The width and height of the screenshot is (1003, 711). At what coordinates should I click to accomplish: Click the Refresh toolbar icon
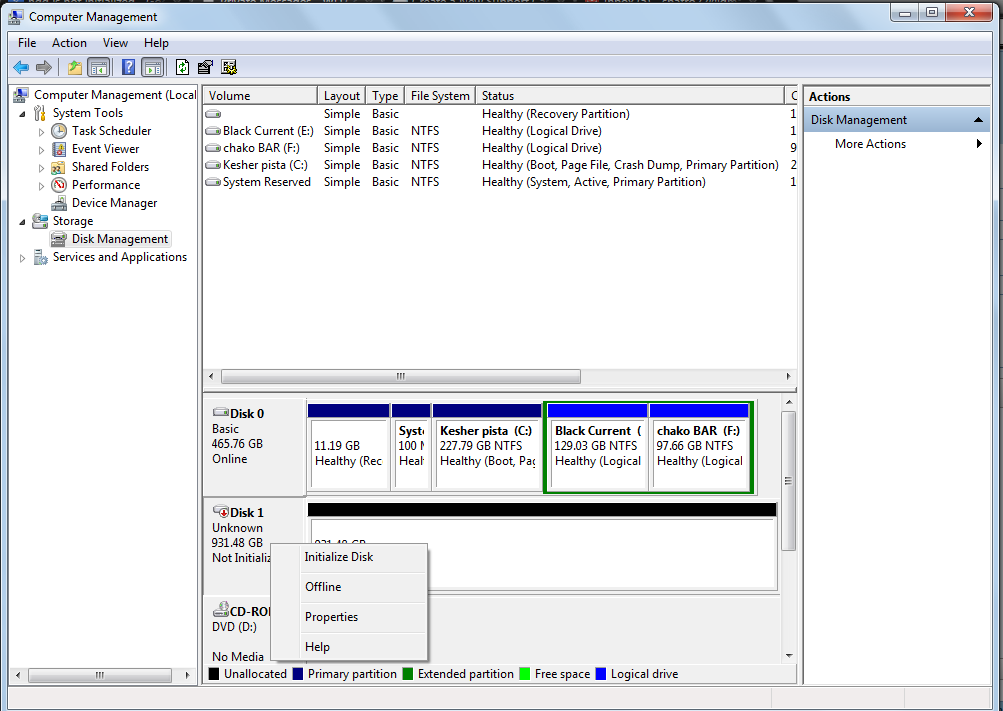182,67
